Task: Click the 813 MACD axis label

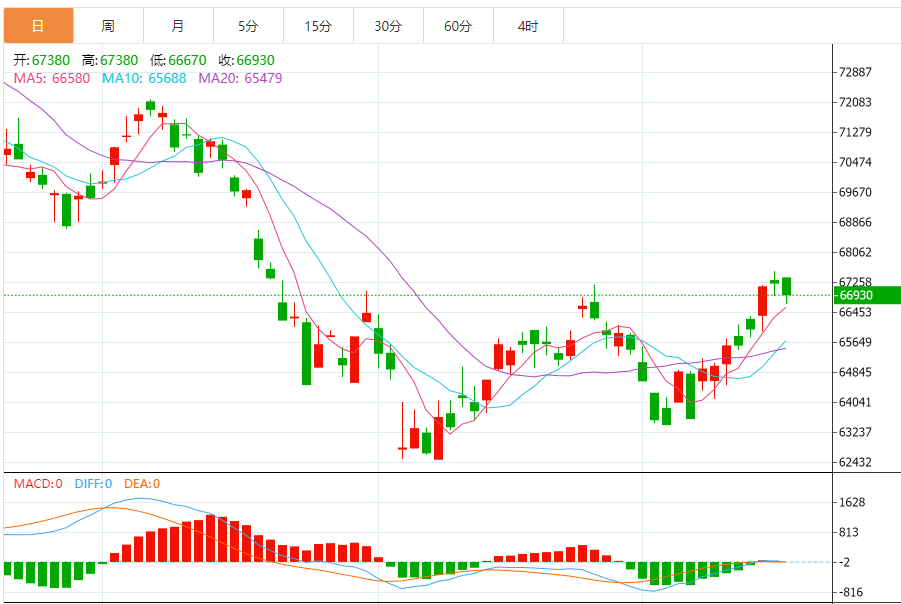Action: click(849, 532)
